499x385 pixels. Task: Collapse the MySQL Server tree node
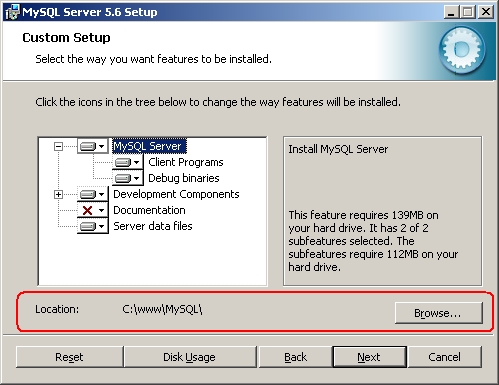pos(58,146)
